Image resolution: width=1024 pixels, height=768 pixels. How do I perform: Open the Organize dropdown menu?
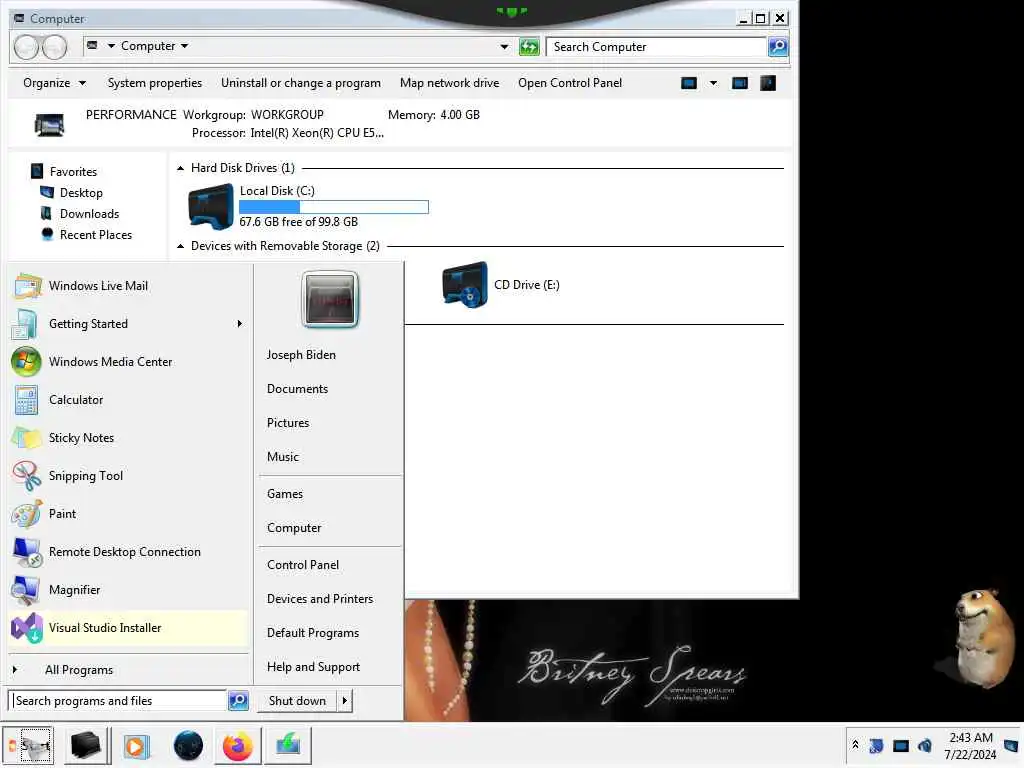click(x=54, y=83)
